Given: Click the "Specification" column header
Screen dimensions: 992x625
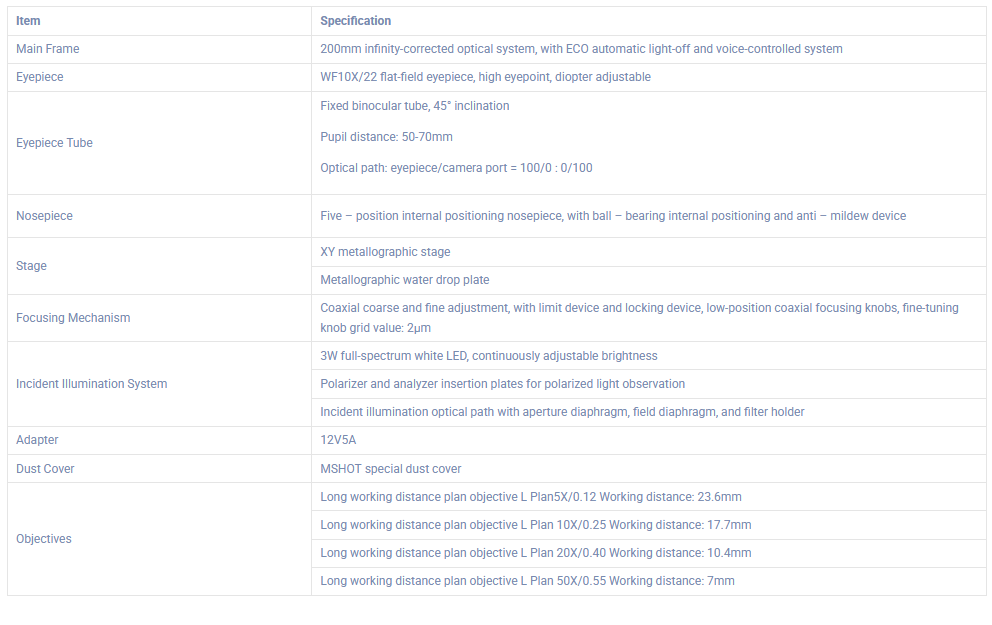Looking at the screenshot, I should [355, 21].
